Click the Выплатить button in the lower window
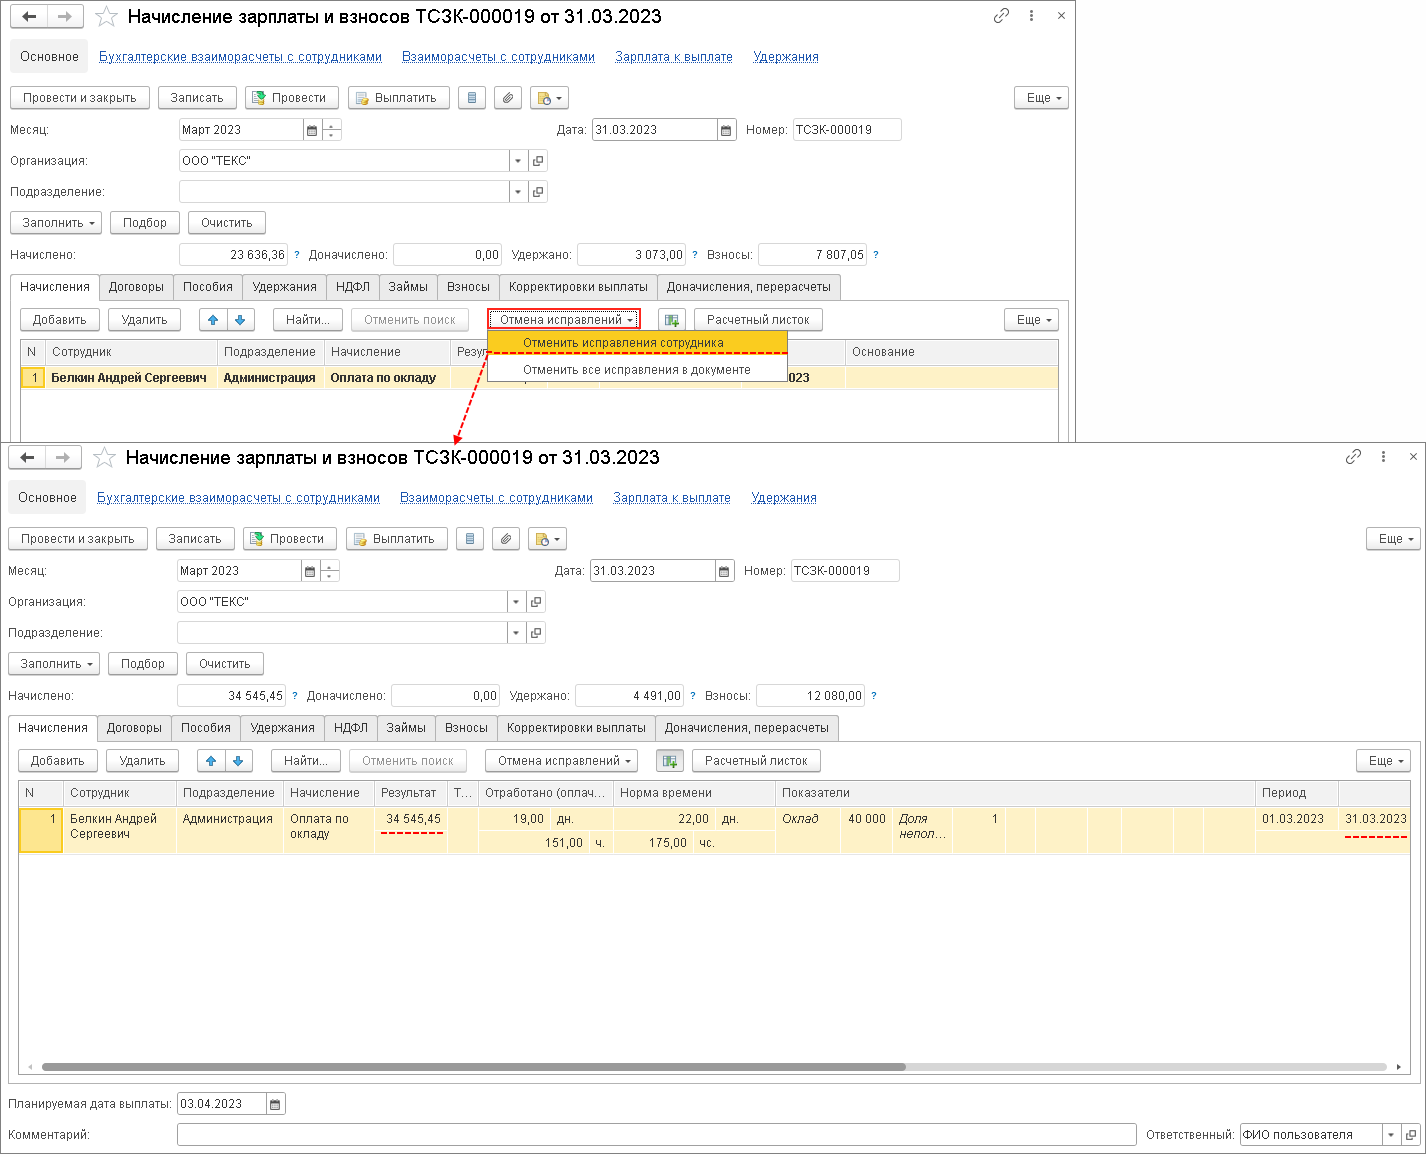The height and width of the screenshot is (1157, 1426). click(396, 539)
